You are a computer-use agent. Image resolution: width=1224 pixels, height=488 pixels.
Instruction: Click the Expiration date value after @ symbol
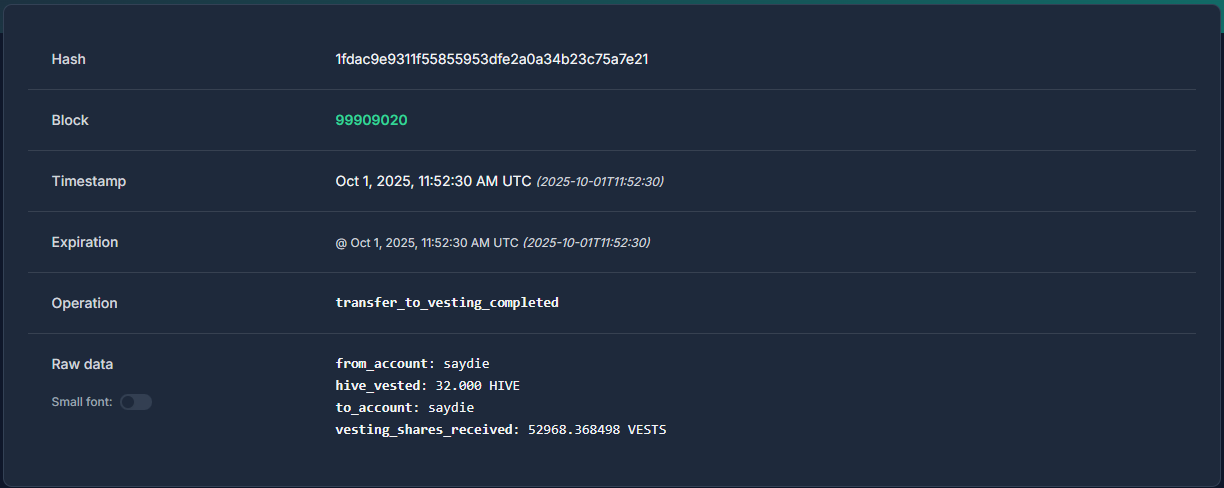427,243
